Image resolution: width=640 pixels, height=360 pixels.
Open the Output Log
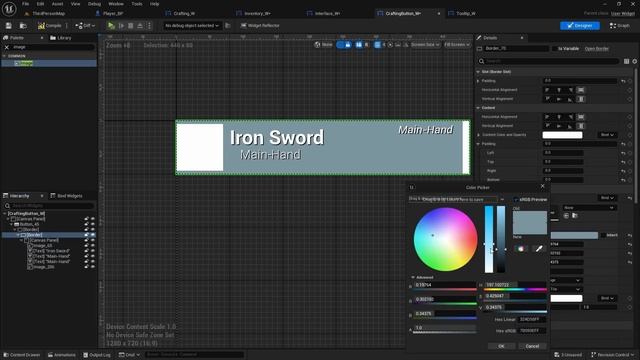(x=97, y=355)
